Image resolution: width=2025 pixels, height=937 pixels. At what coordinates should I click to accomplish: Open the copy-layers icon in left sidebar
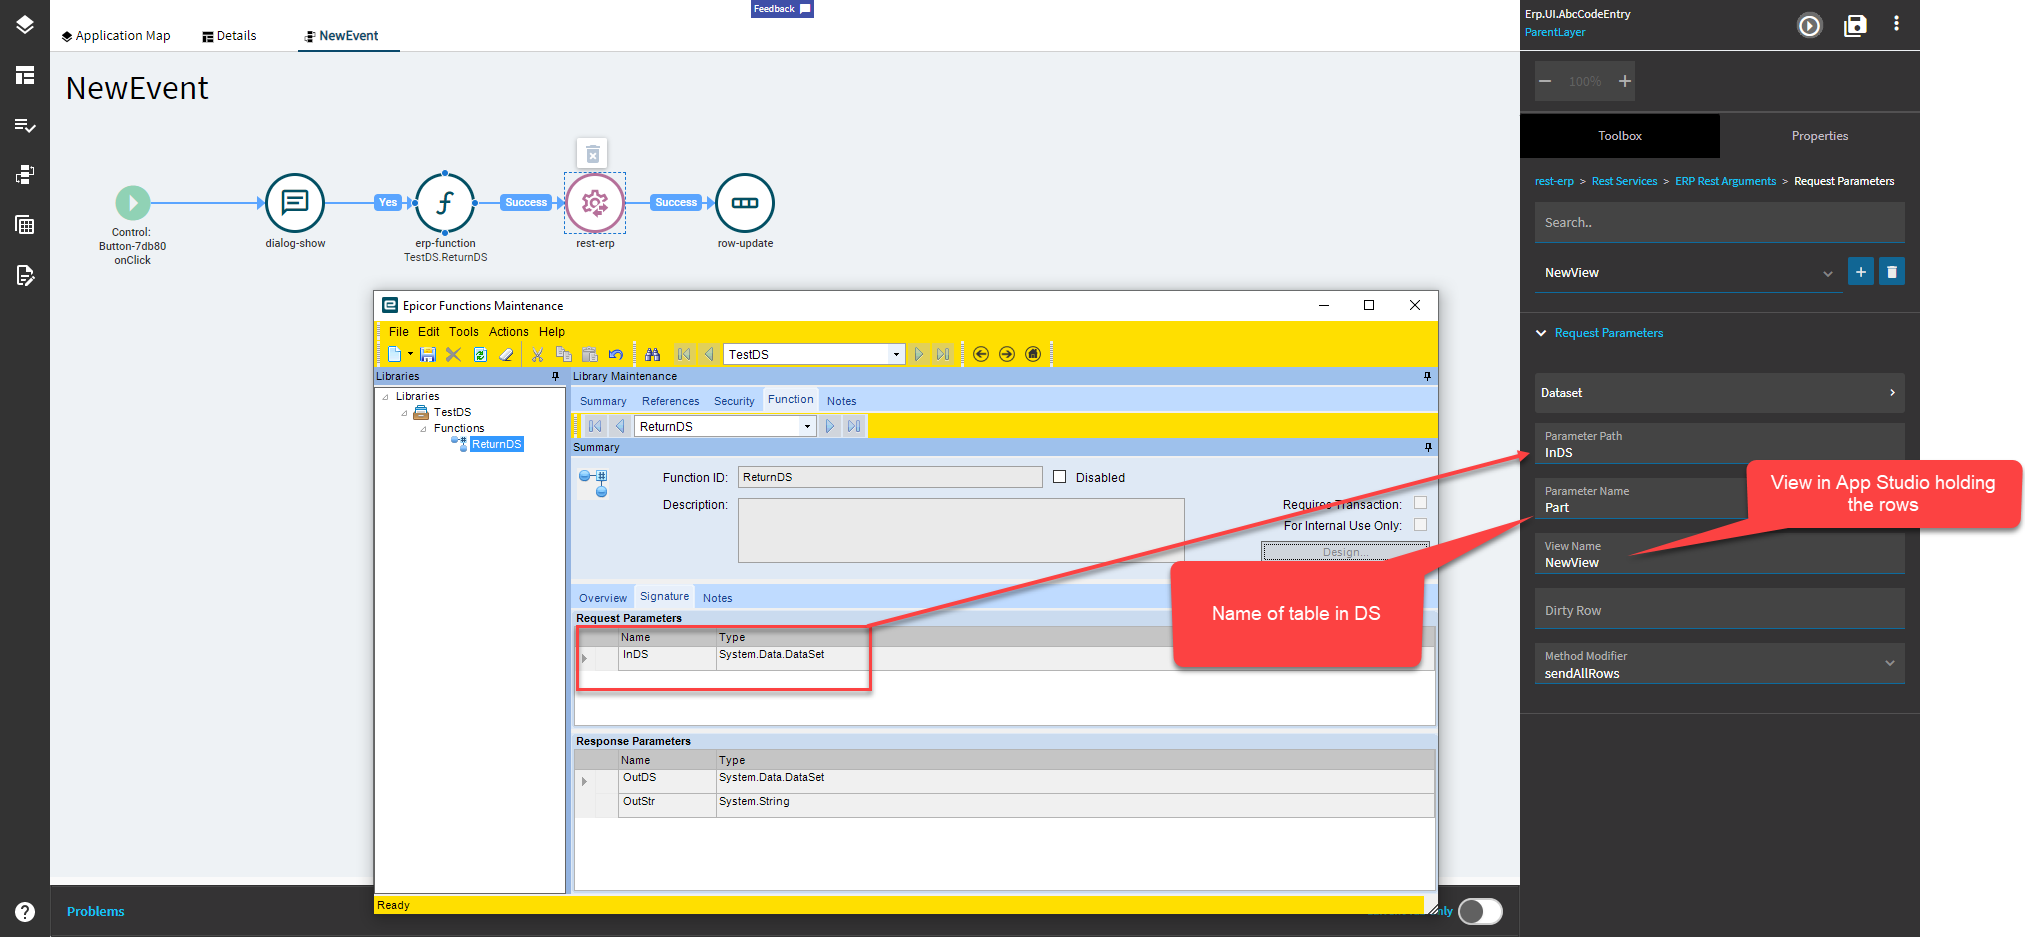[x=25, y=175]
